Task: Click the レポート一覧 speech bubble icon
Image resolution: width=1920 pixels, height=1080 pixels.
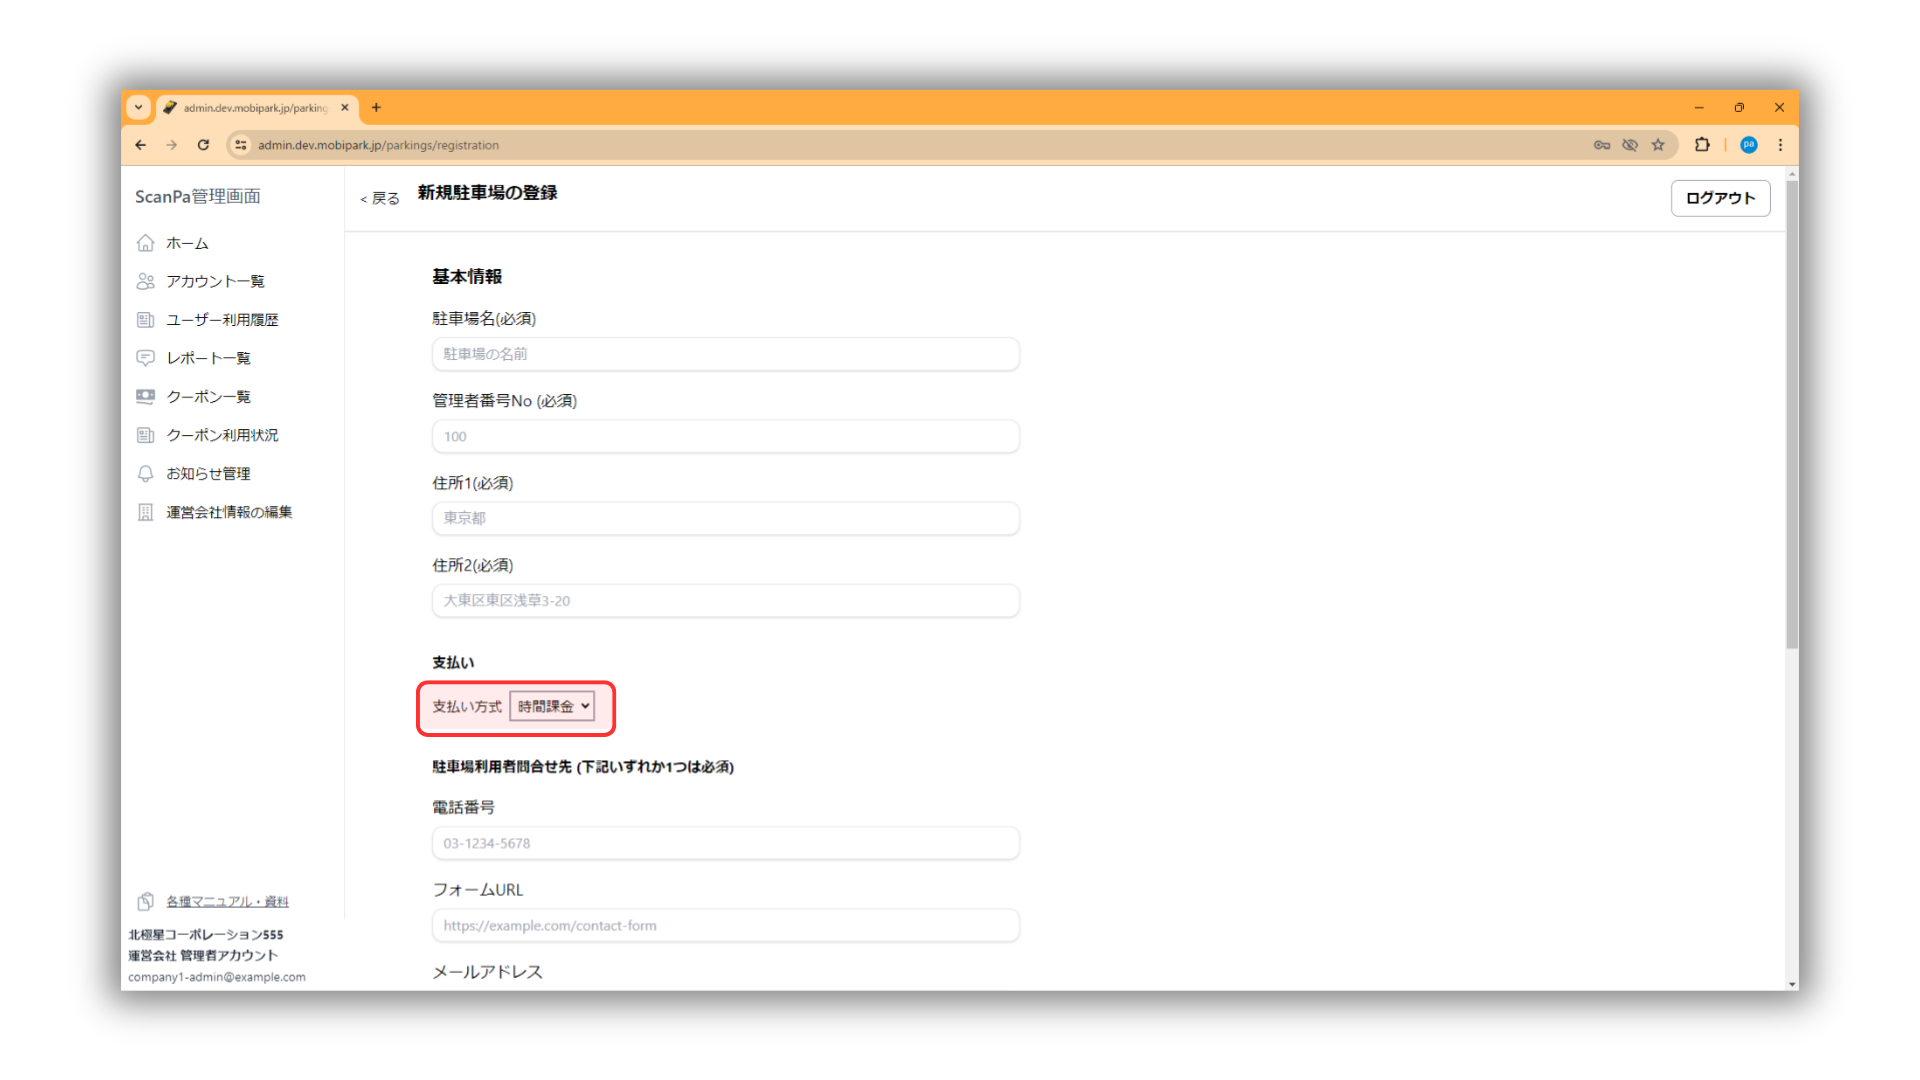Action: click(146, 358)
